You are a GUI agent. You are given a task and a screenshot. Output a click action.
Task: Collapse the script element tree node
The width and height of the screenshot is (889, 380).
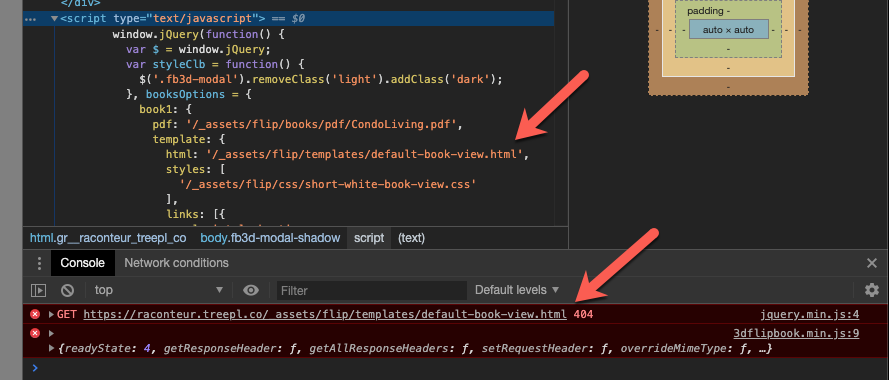pyautogui.click(x=54, y=19)
